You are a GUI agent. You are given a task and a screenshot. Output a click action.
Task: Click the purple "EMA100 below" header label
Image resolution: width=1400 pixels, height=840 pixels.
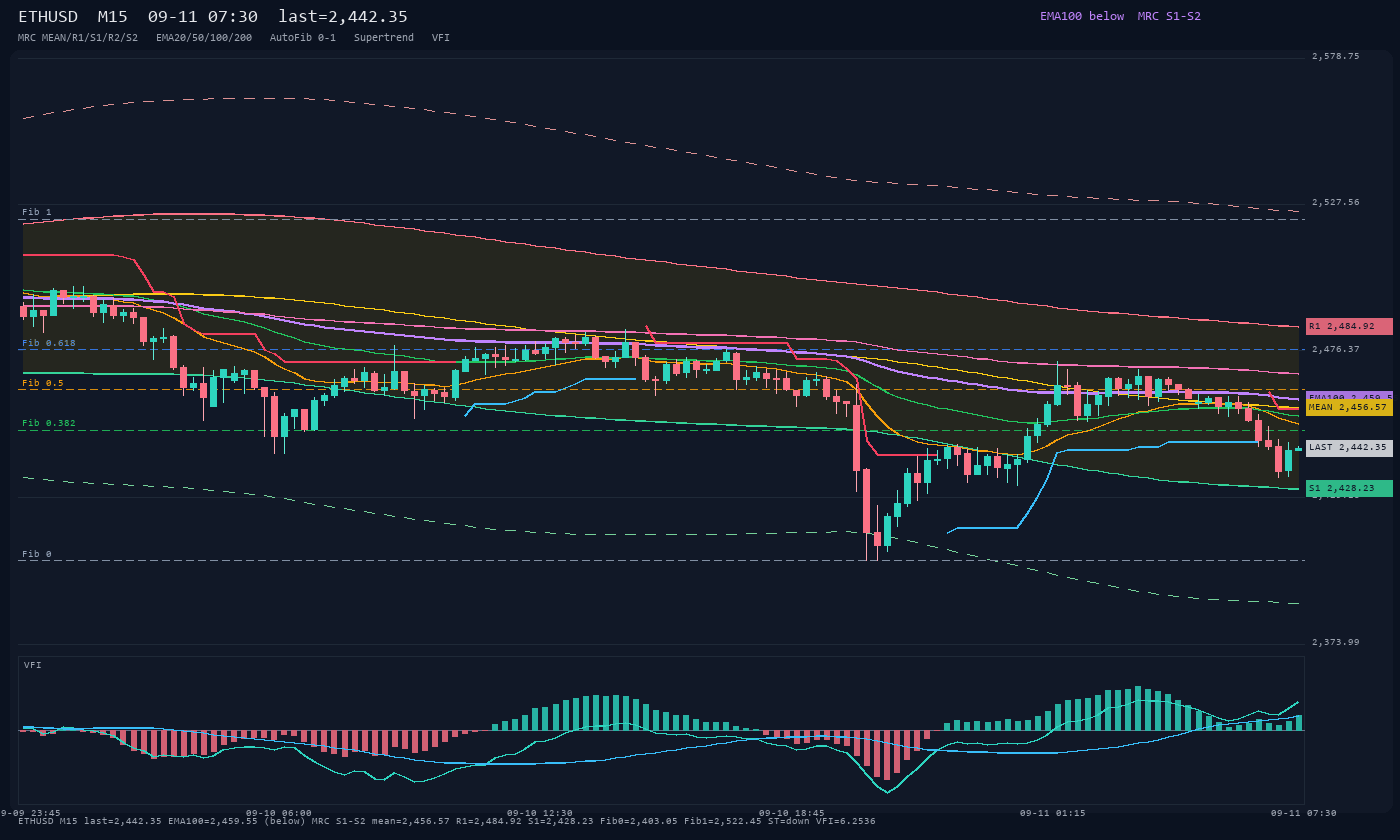click(x=1082, y=16)
